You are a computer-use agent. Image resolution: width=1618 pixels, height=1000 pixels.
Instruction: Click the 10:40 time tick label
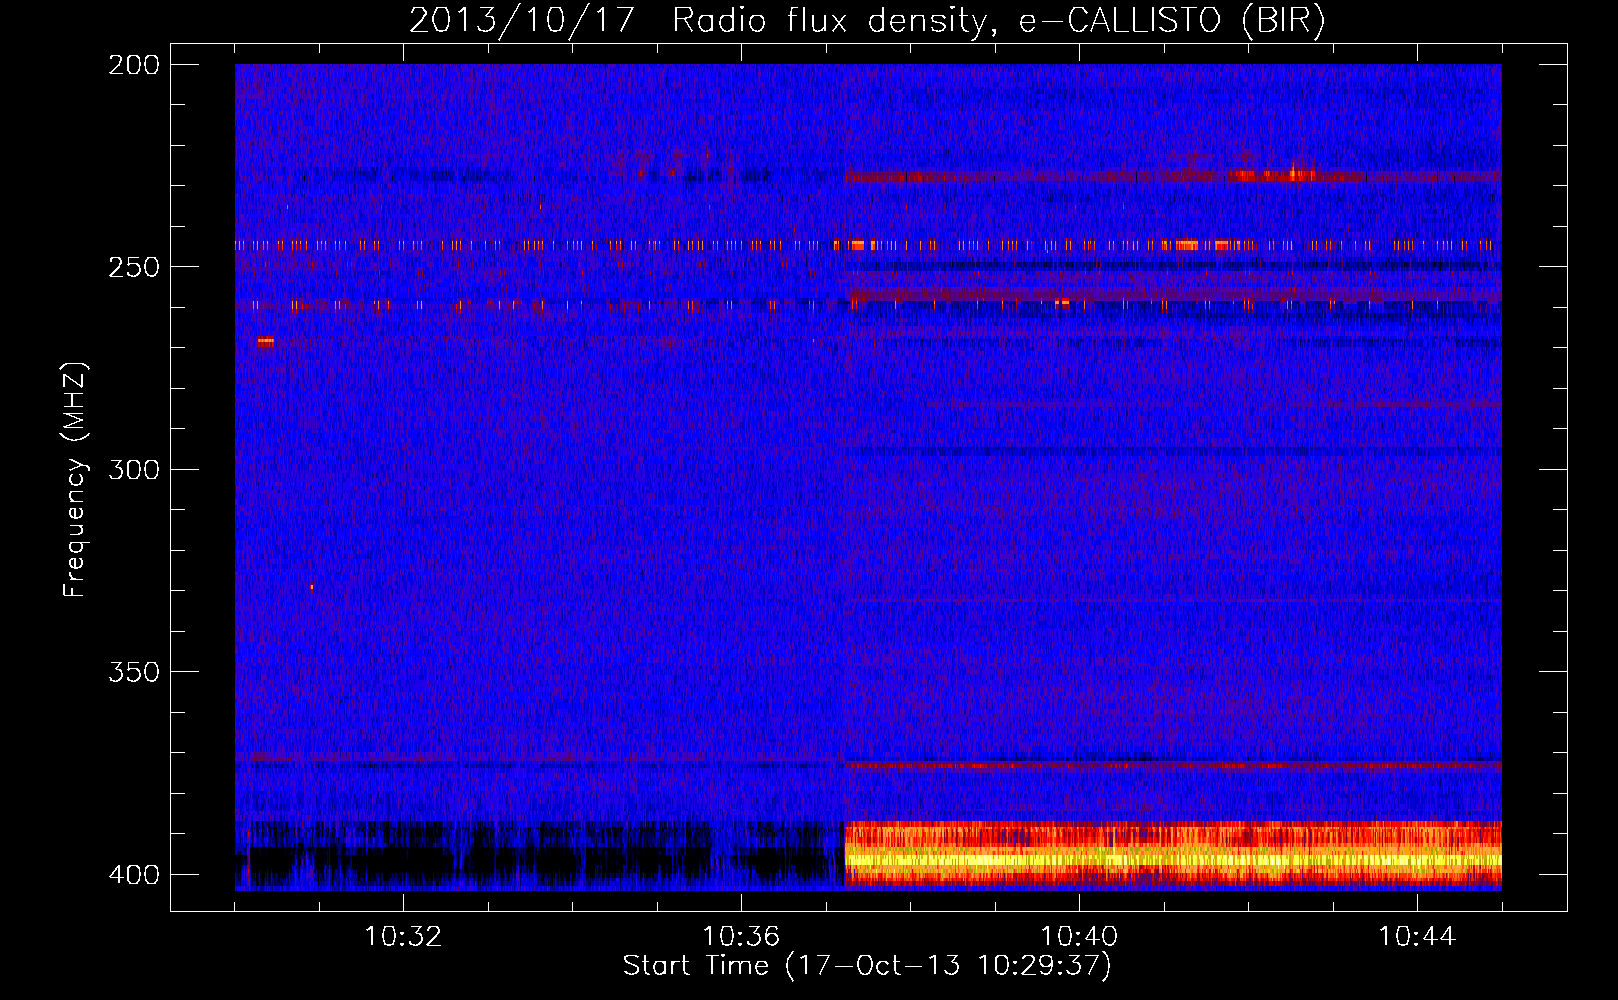point(1079,936)
